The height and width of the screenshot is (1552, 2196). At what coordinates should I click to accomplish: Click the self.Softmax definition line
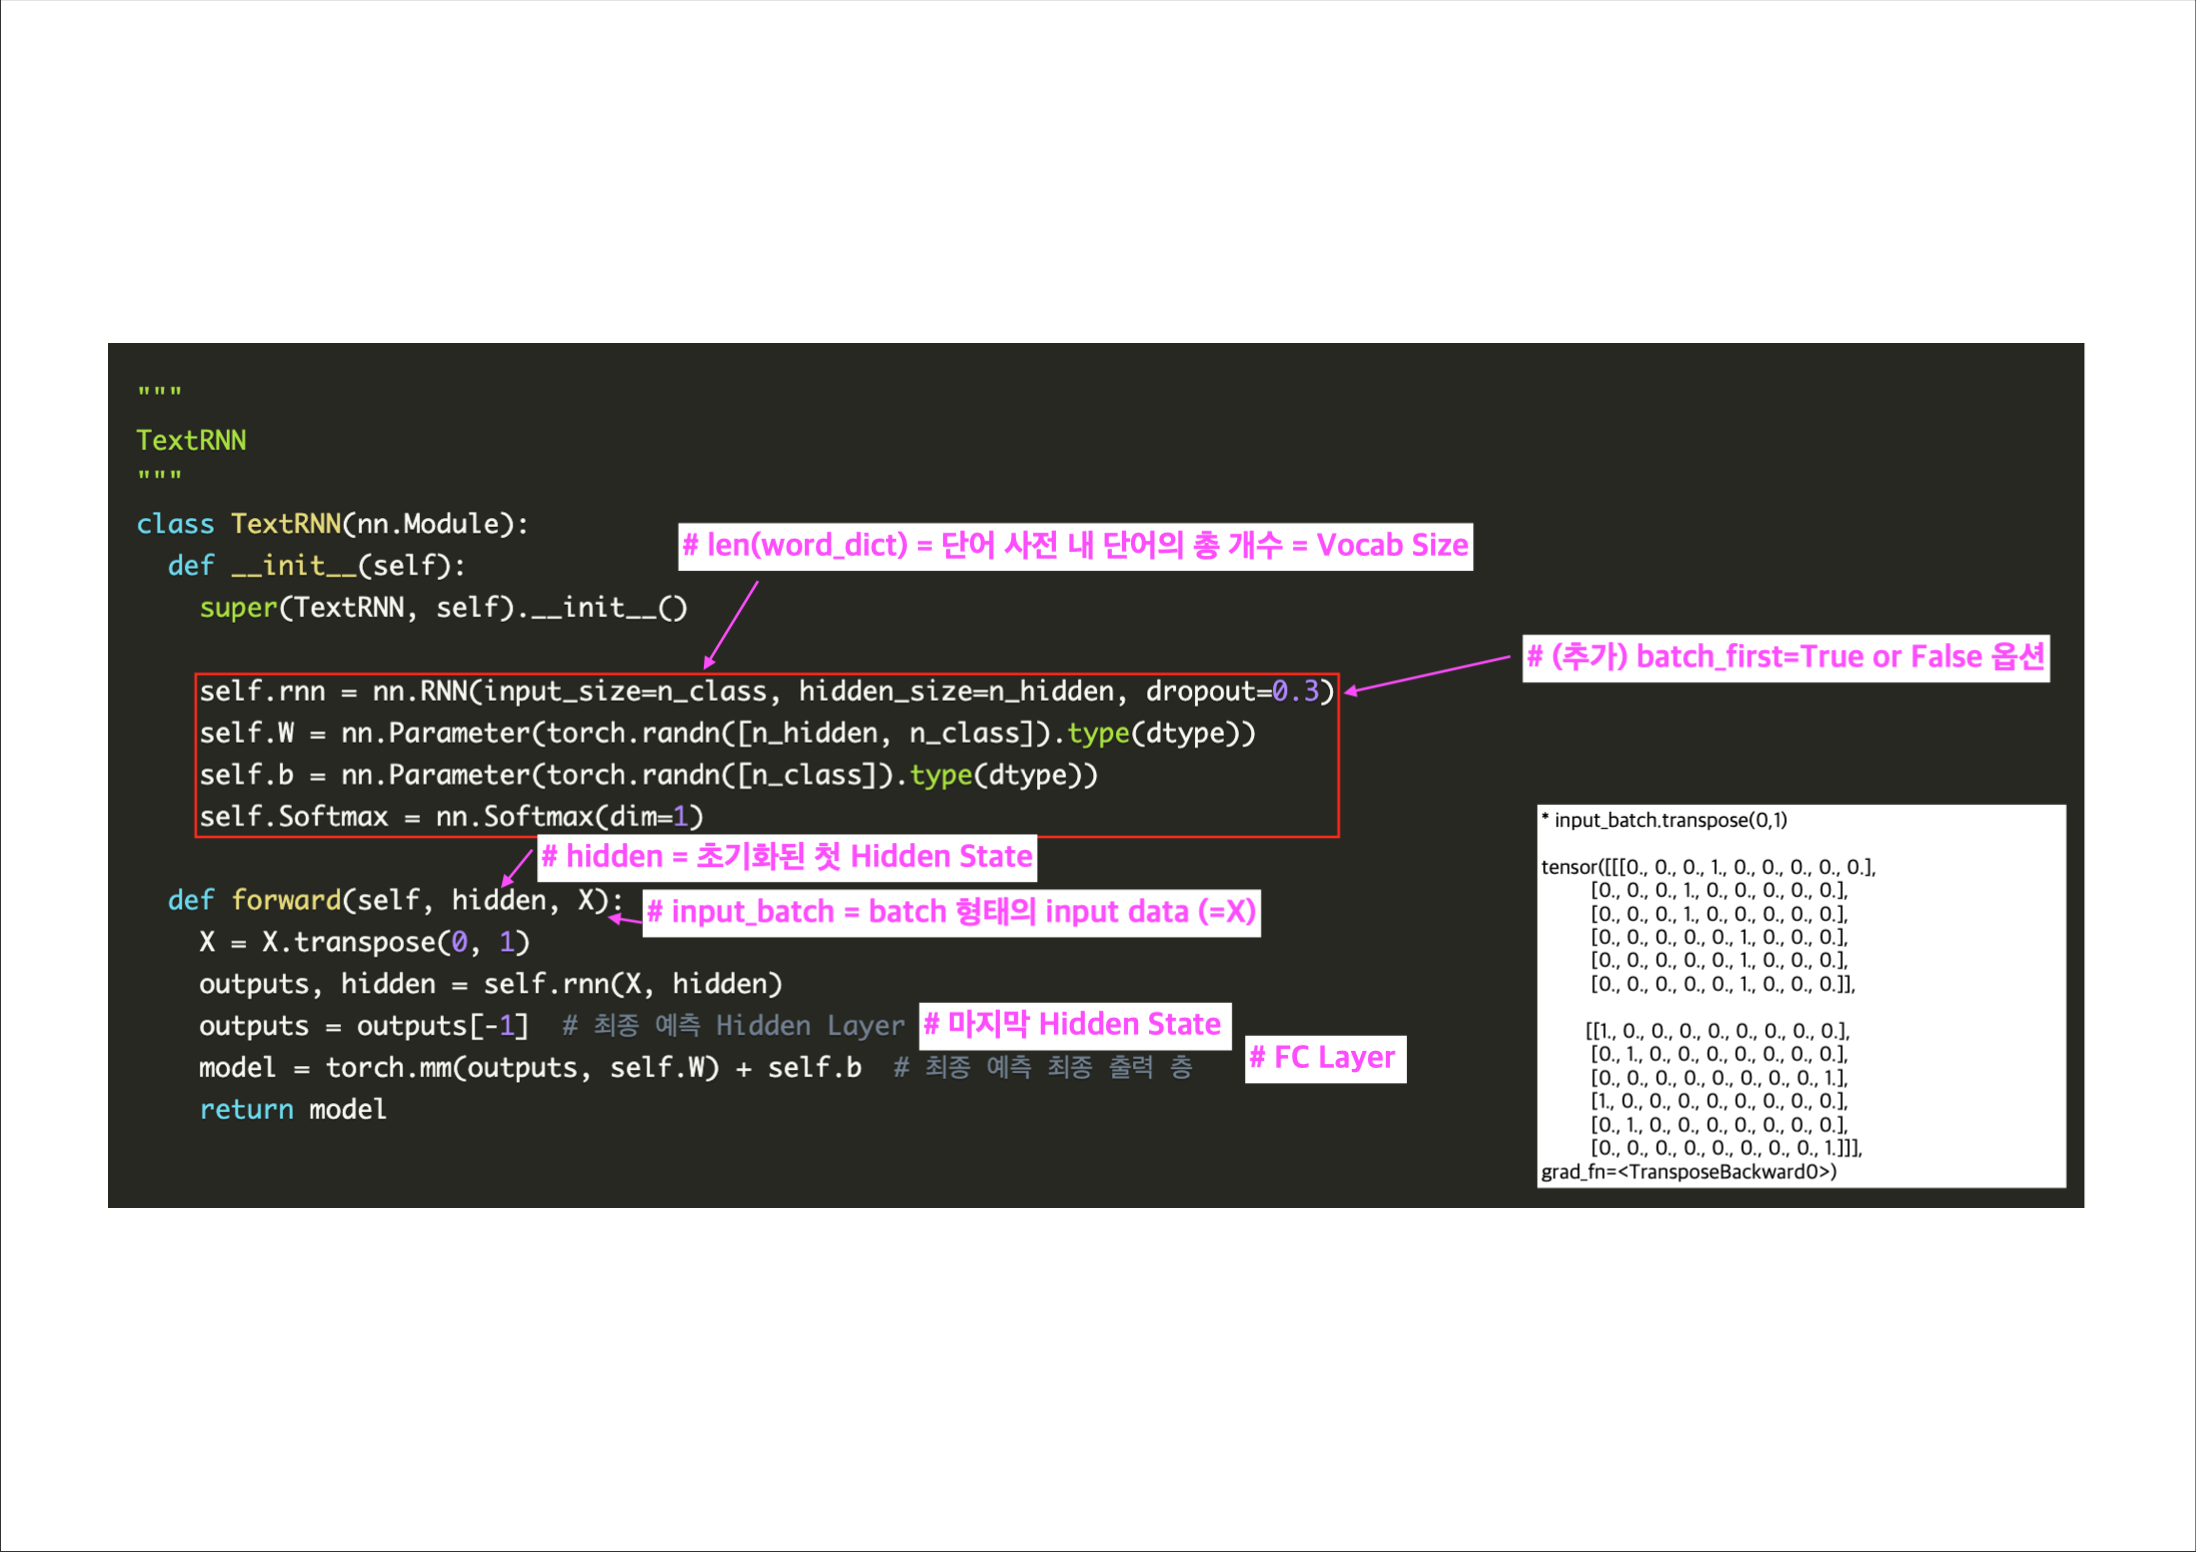(450, 816)
